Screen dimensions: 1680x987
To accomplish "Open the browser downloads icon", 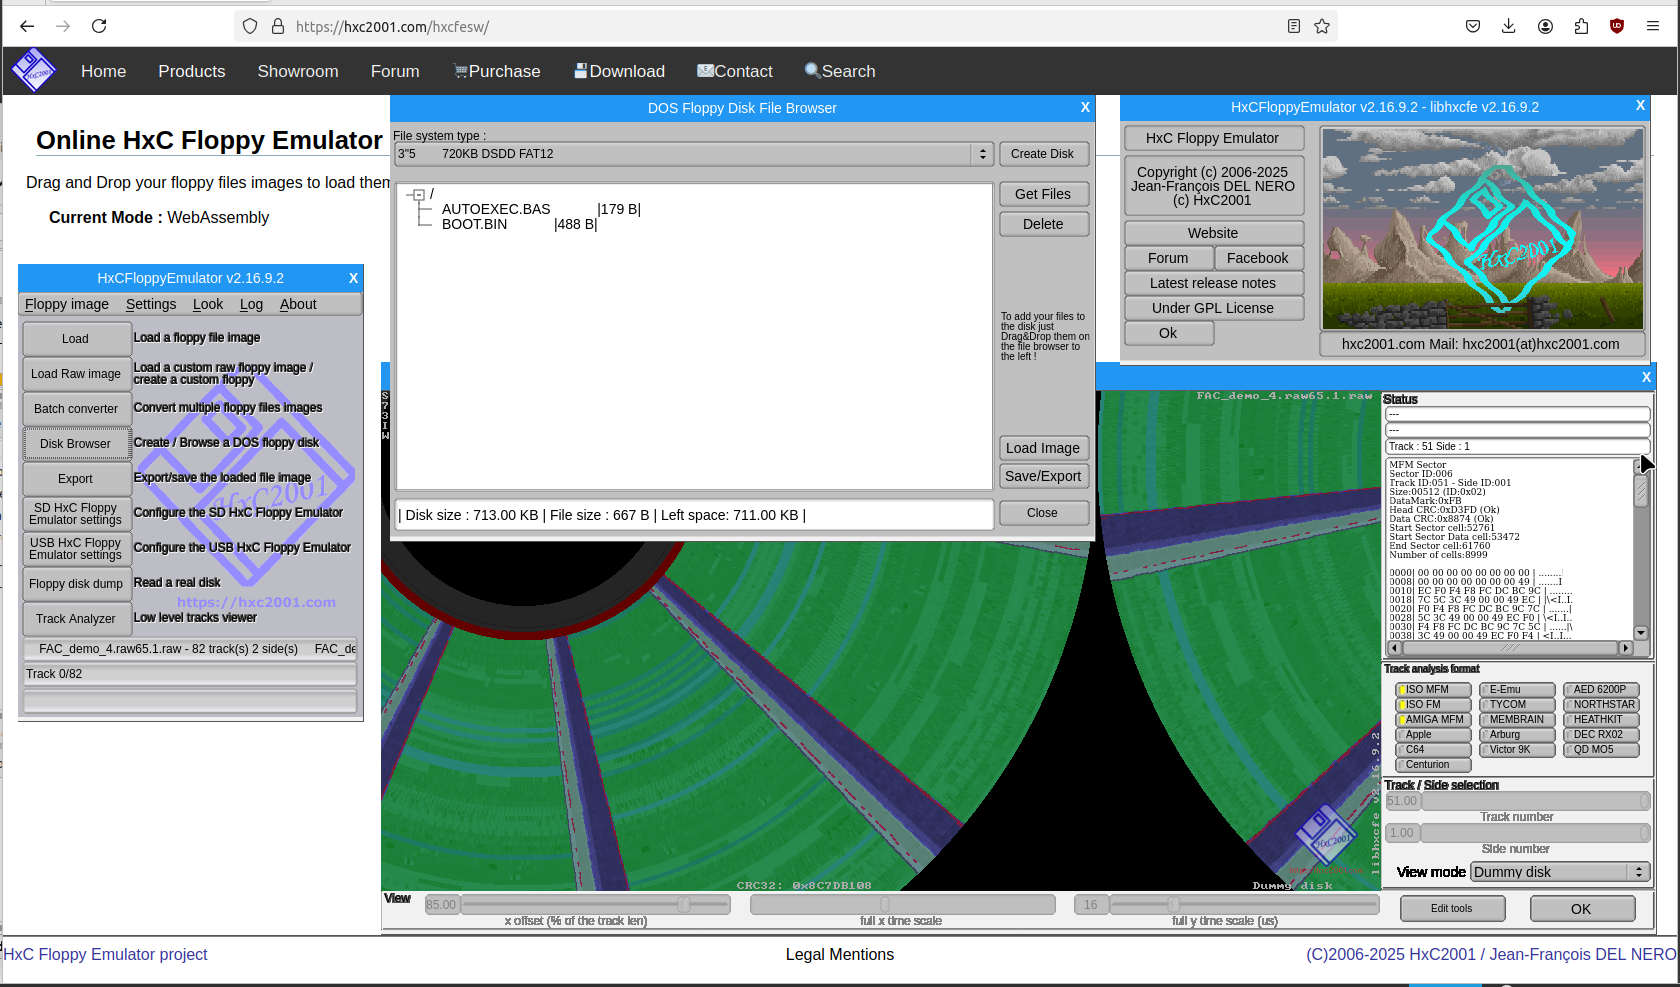I will [x=1508, y=26].
